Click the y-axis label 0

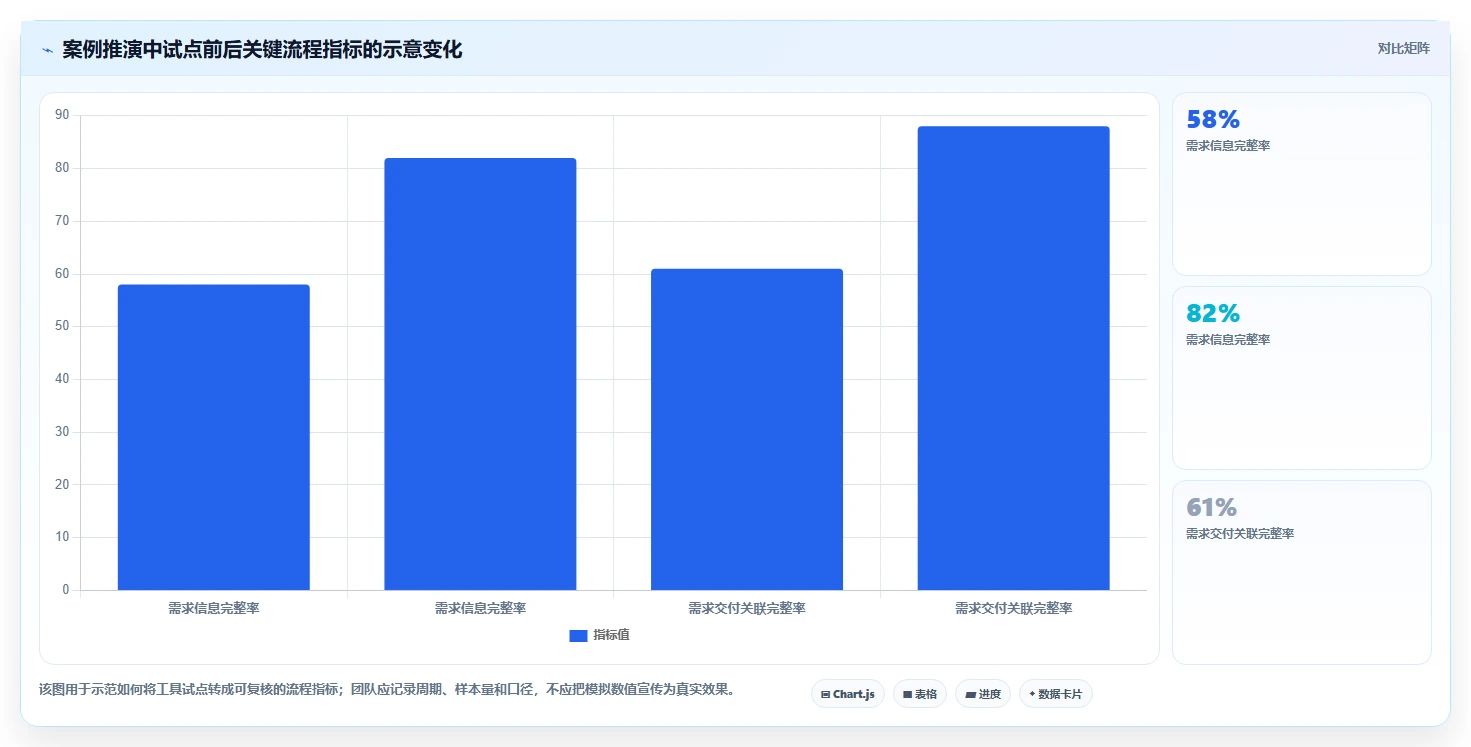[66, 590]
